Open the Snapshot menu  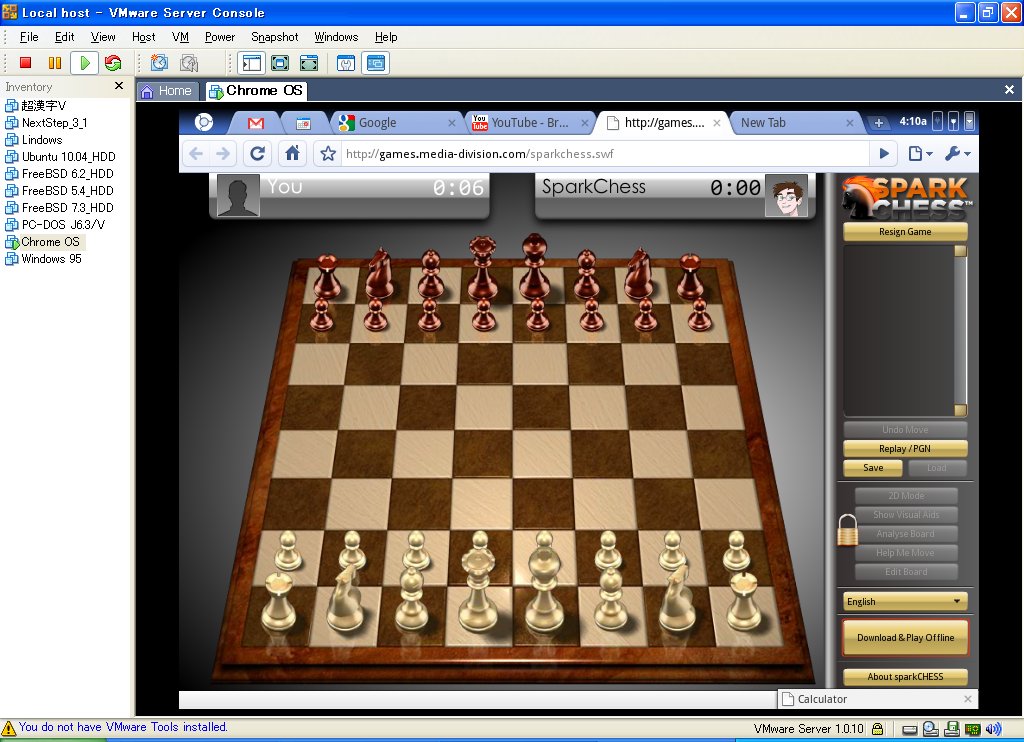tap(274, 37)
